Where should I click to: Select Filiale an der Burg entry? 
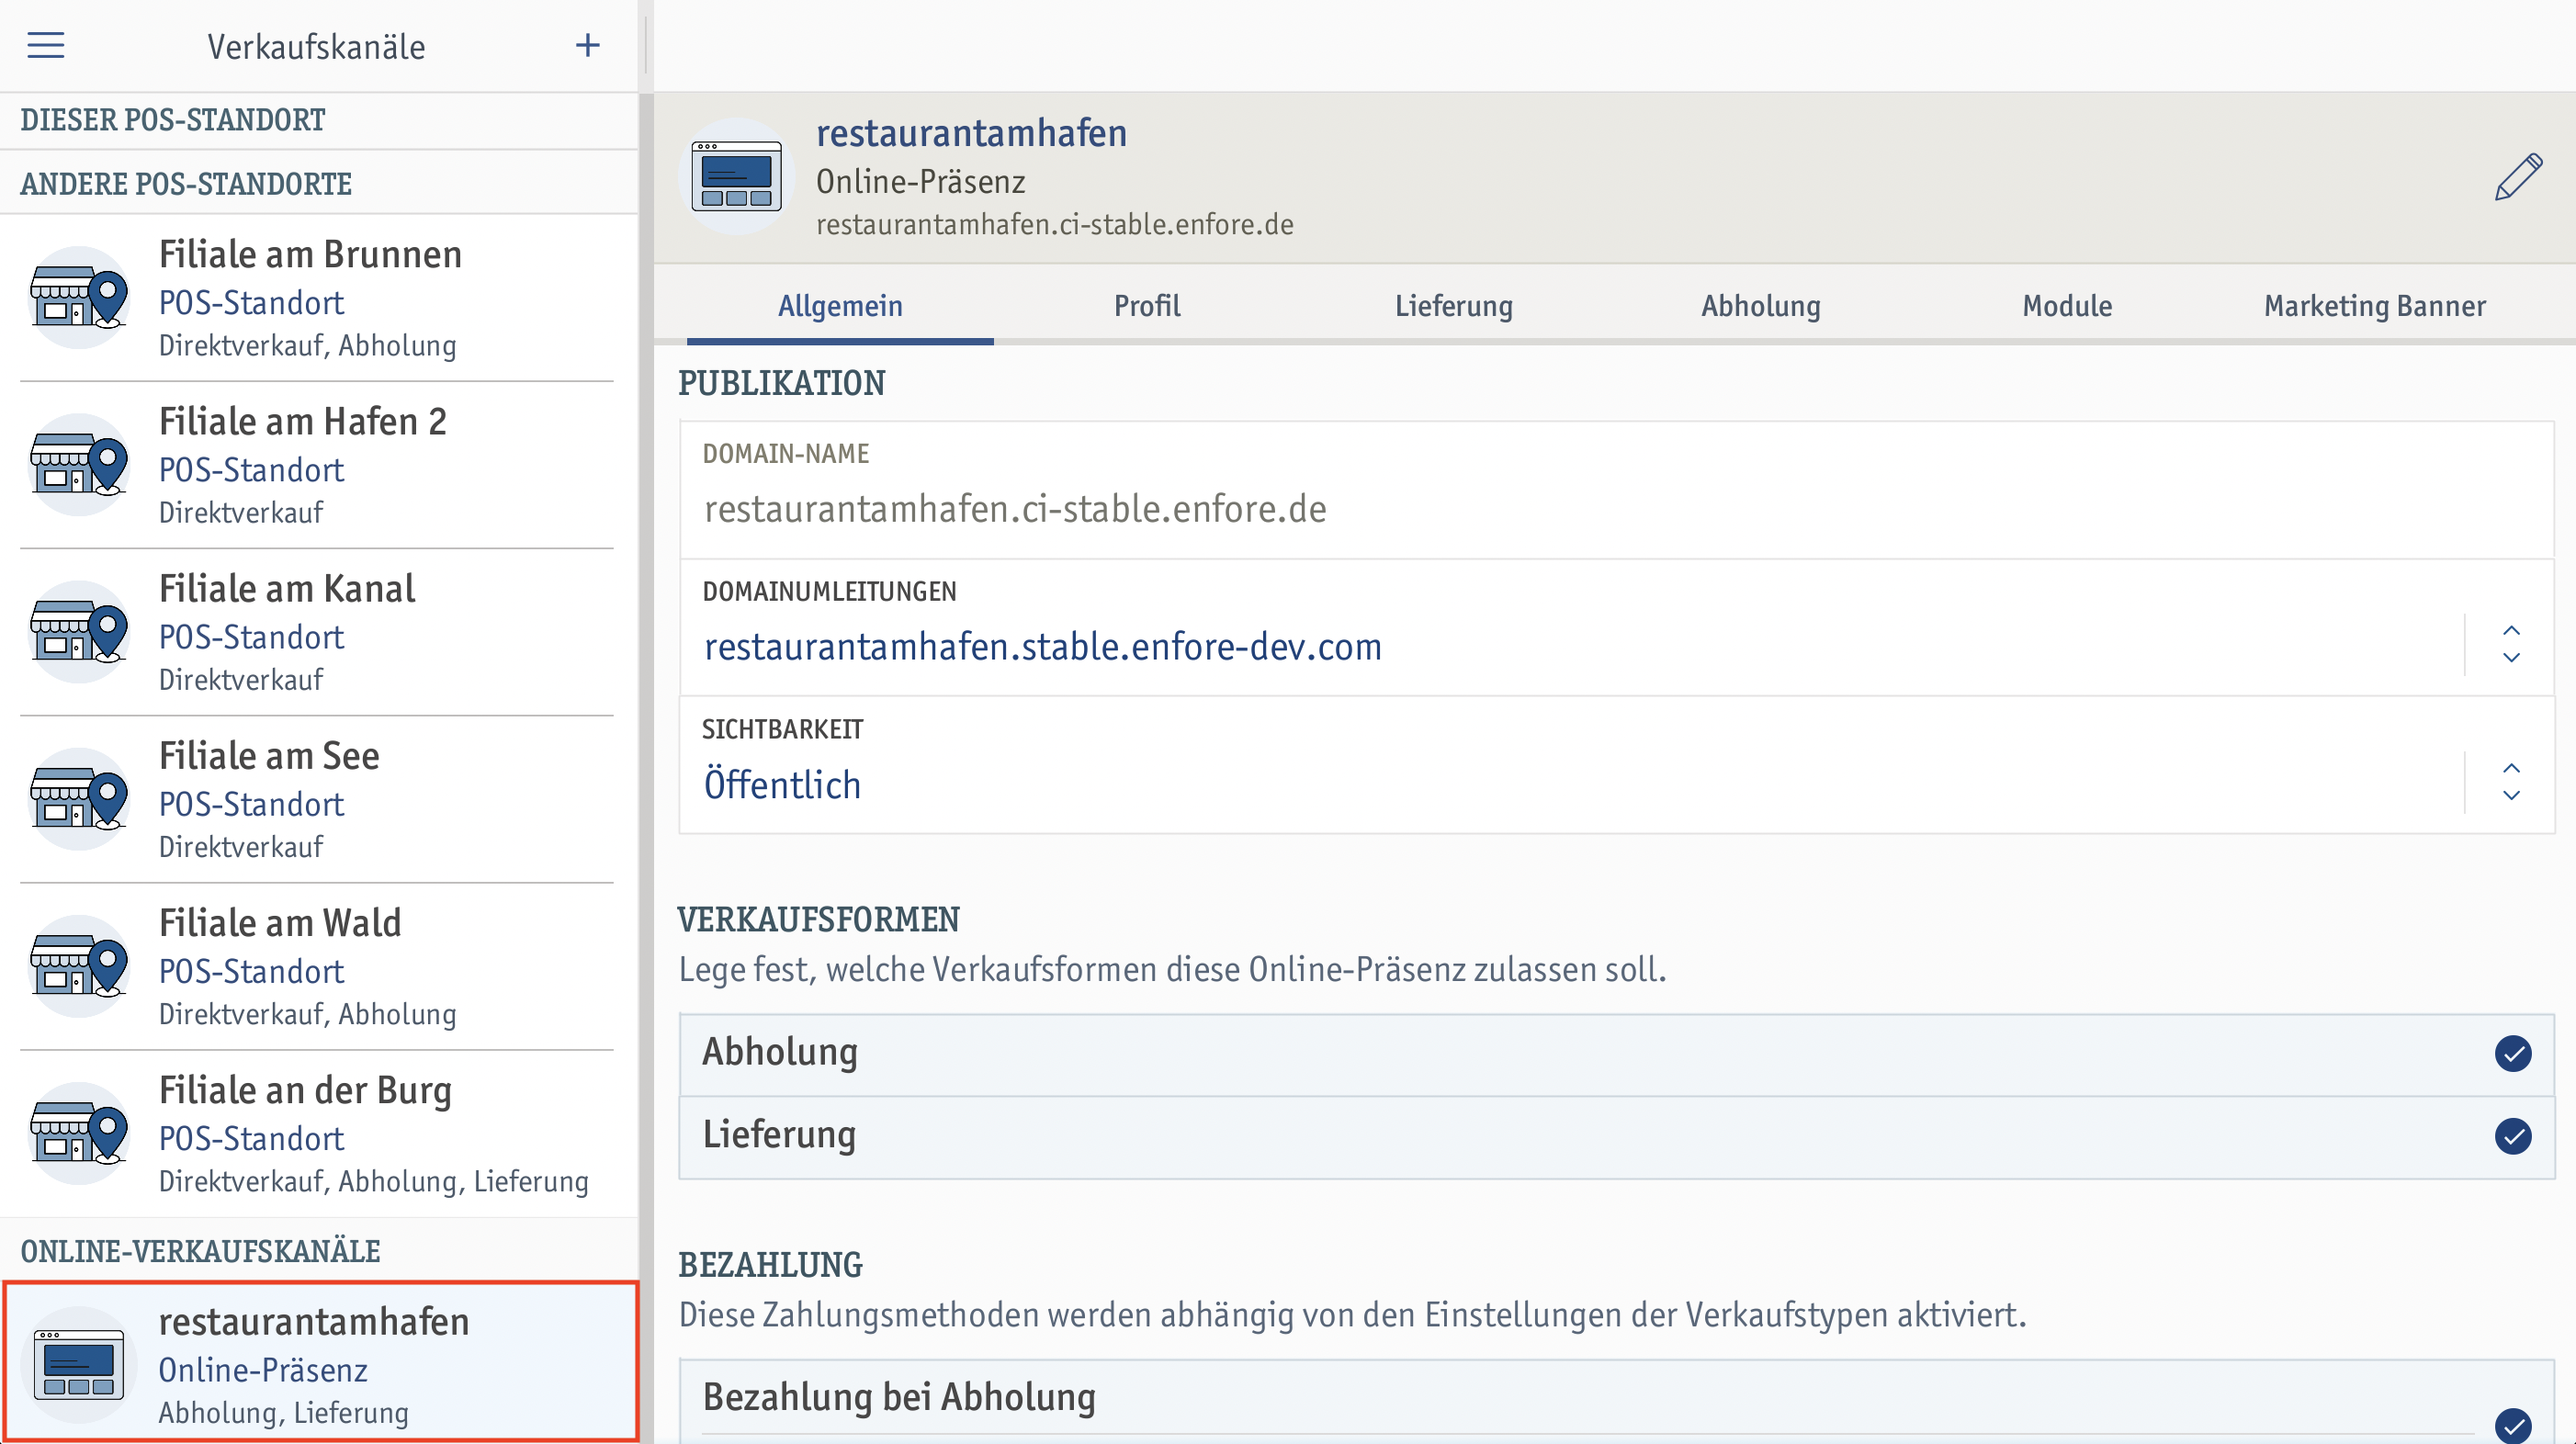click(x=319, y=1132)
